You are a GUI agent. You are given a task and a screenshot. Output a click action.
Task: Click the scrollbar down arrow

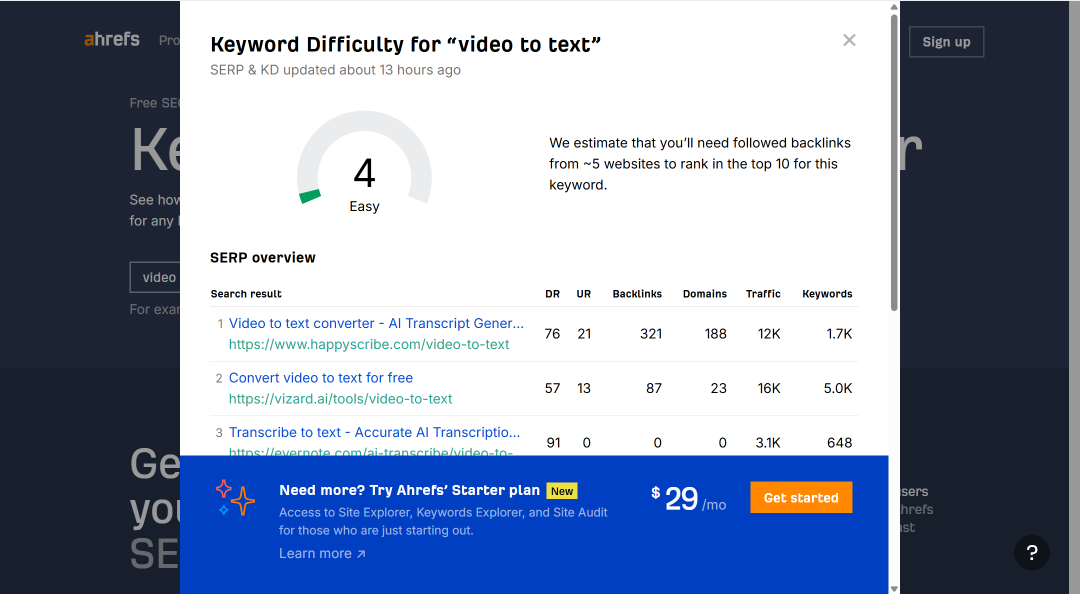pyautogui.click(x=894, y=588)
